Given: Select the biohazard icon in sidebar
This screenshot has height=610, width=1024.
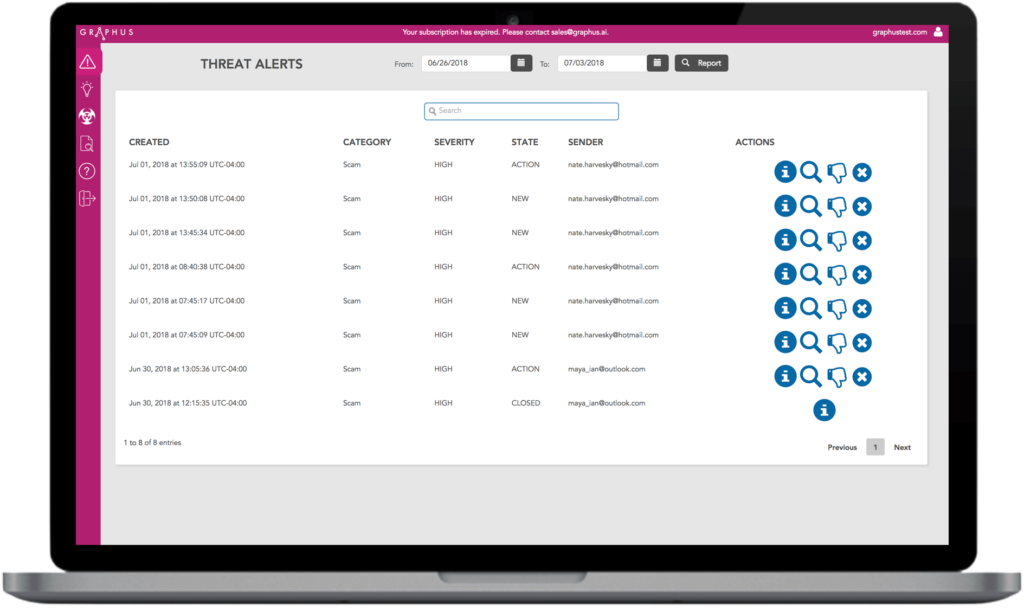Looking at the screenshot, I should click(x=87, y=116).
